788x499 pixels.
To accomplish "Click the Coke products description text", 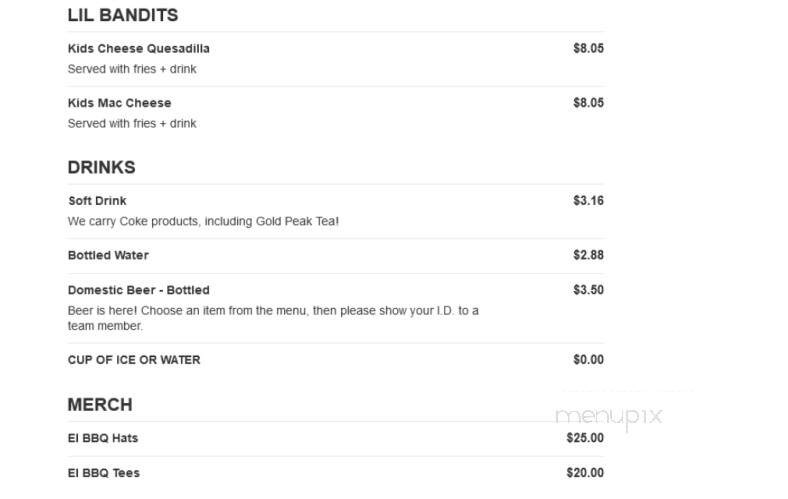I will (x=204, y=222).
